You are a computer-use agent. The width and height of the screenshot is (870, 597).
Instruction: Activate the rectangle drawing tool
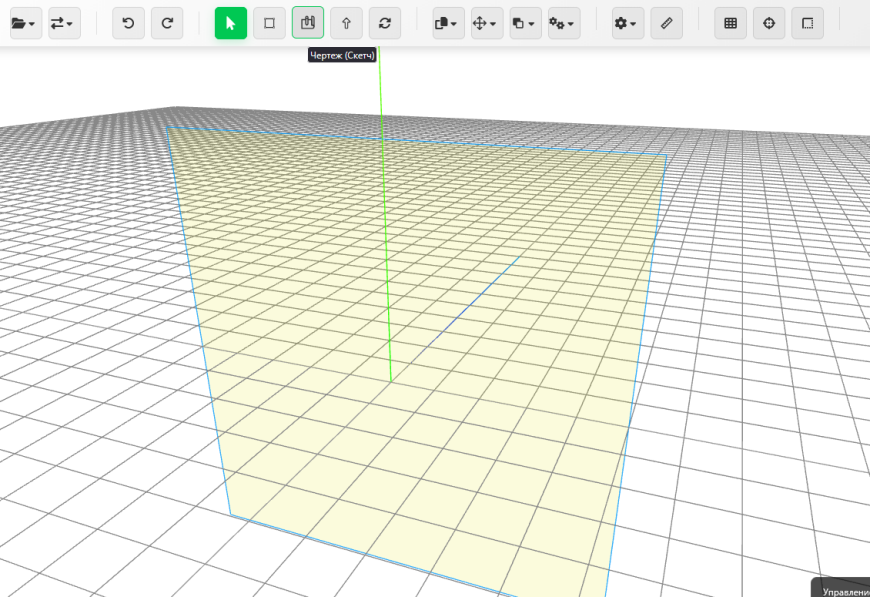click(268, 22)
